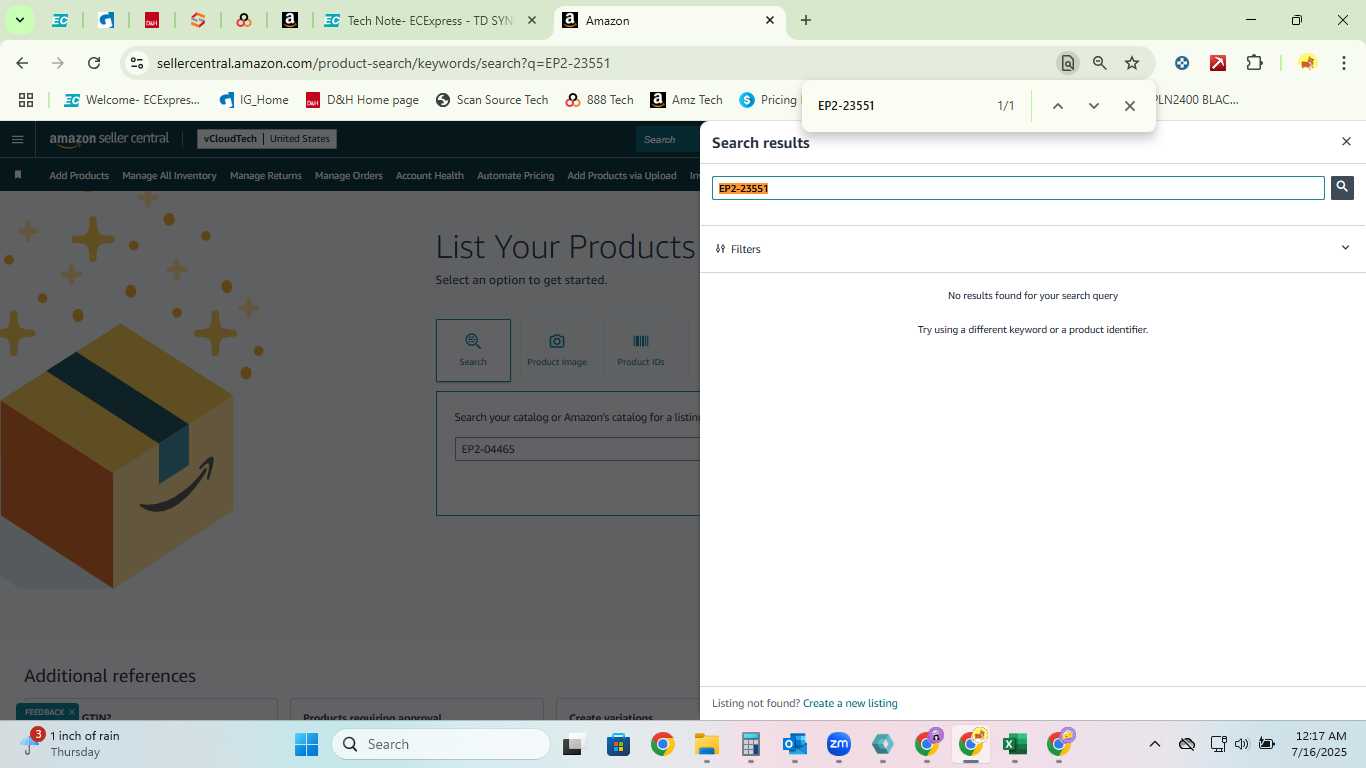The width and height of the screenshot is (1366, 768).
Task: Click the EP2-04465 catalog search input
Action: (578, 449)
